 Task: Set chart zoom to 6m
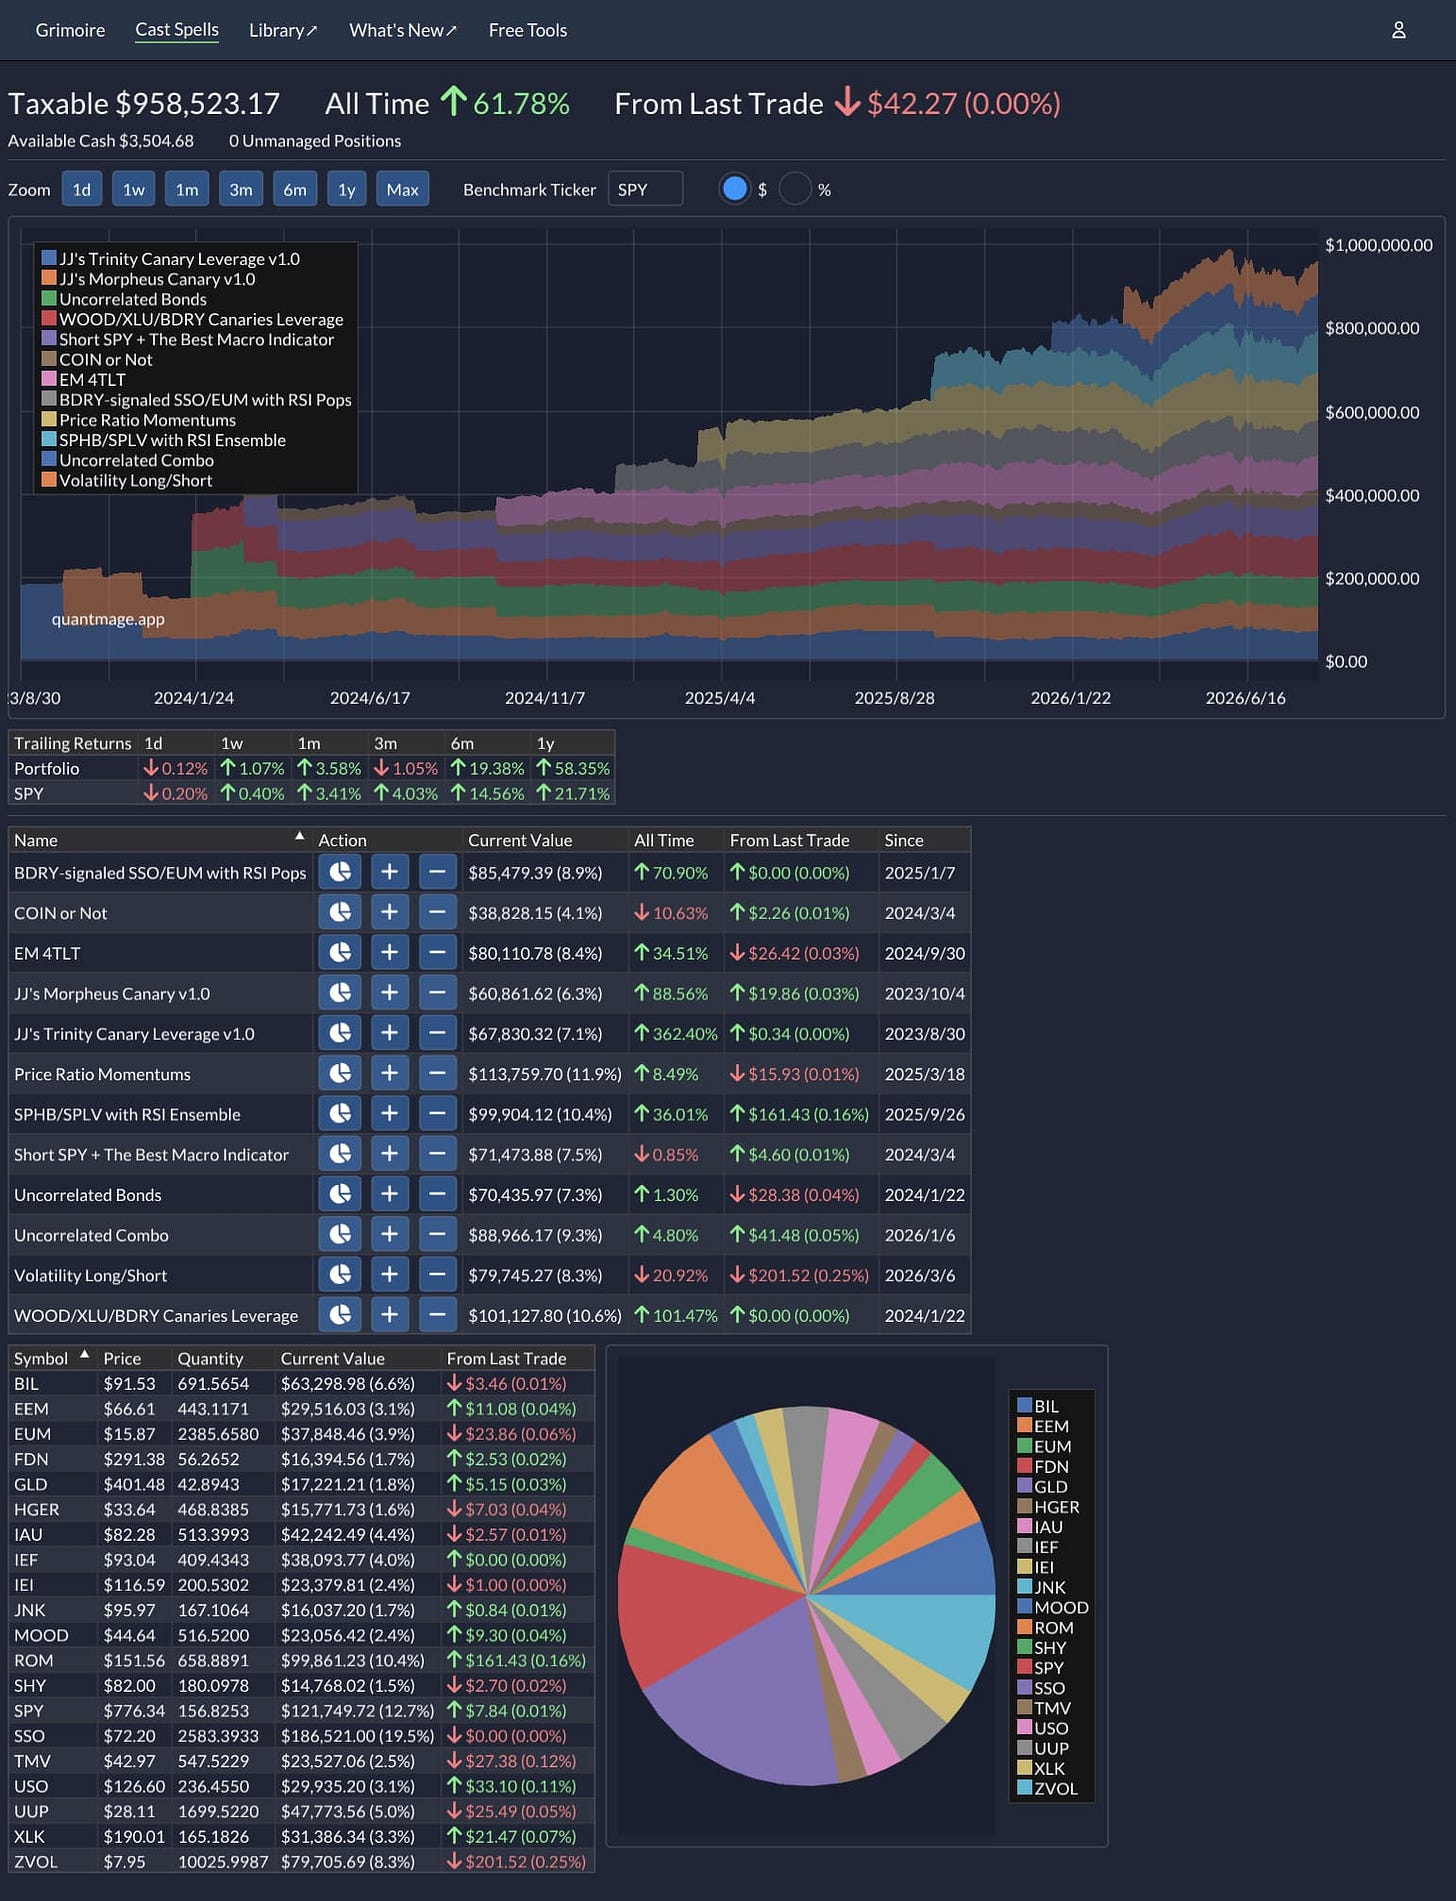pos(295,189)
